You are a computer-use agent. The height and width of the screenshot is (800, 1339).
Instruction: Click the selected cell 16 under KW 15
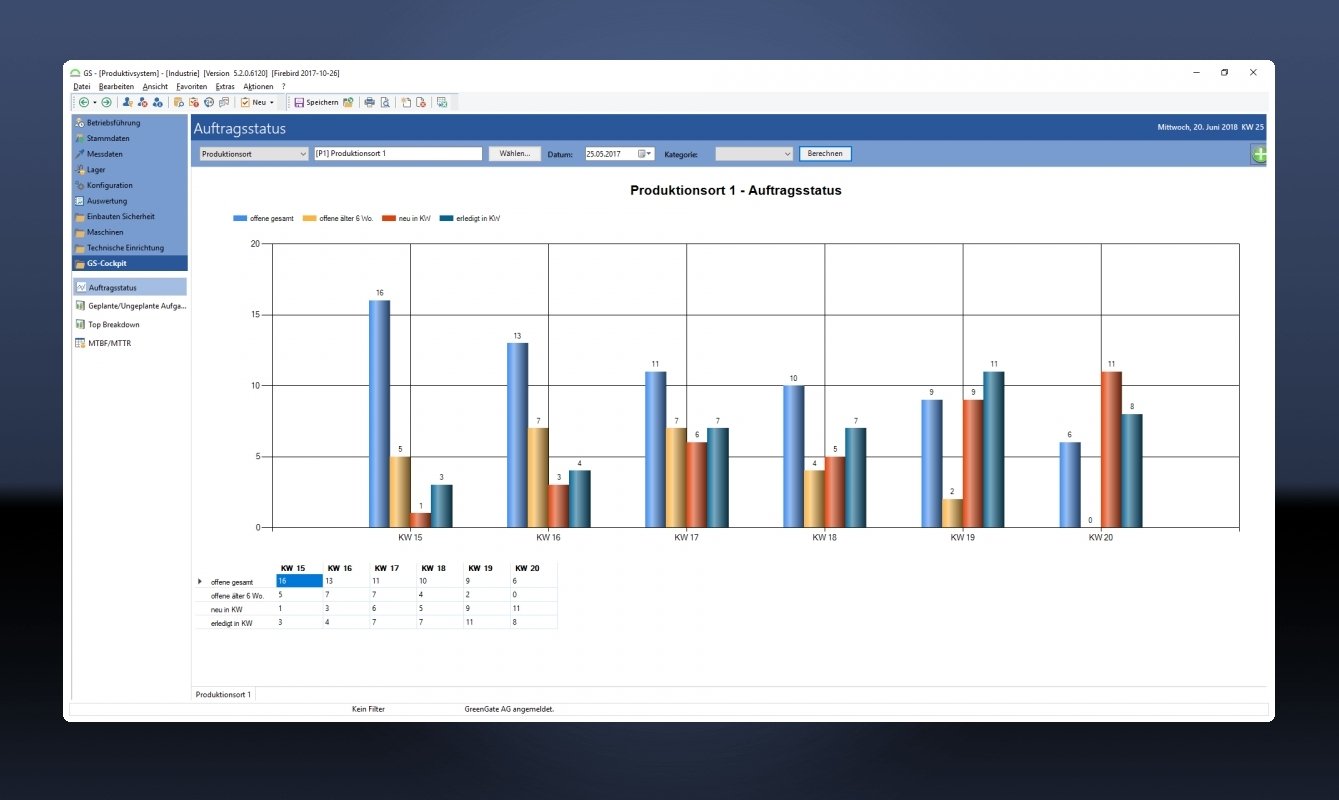click(x=299, y=581)
